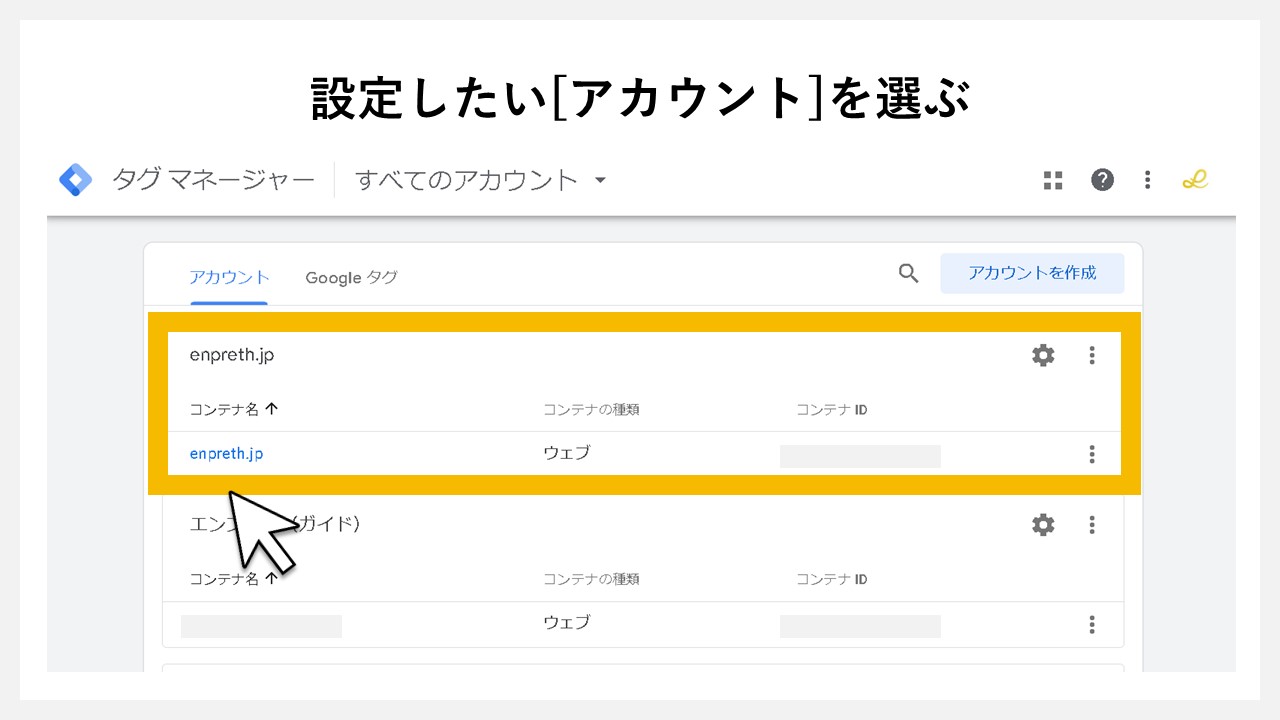
Task: Click the アカウントを作成 button
Action: (1032, 273)
